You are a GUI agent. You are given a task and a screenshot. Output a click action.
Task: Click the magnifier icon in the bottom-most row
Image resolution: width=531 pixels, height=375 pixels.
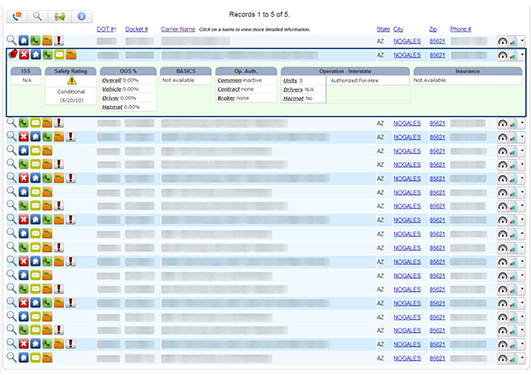pyautogui.click(x=12, y=357)
